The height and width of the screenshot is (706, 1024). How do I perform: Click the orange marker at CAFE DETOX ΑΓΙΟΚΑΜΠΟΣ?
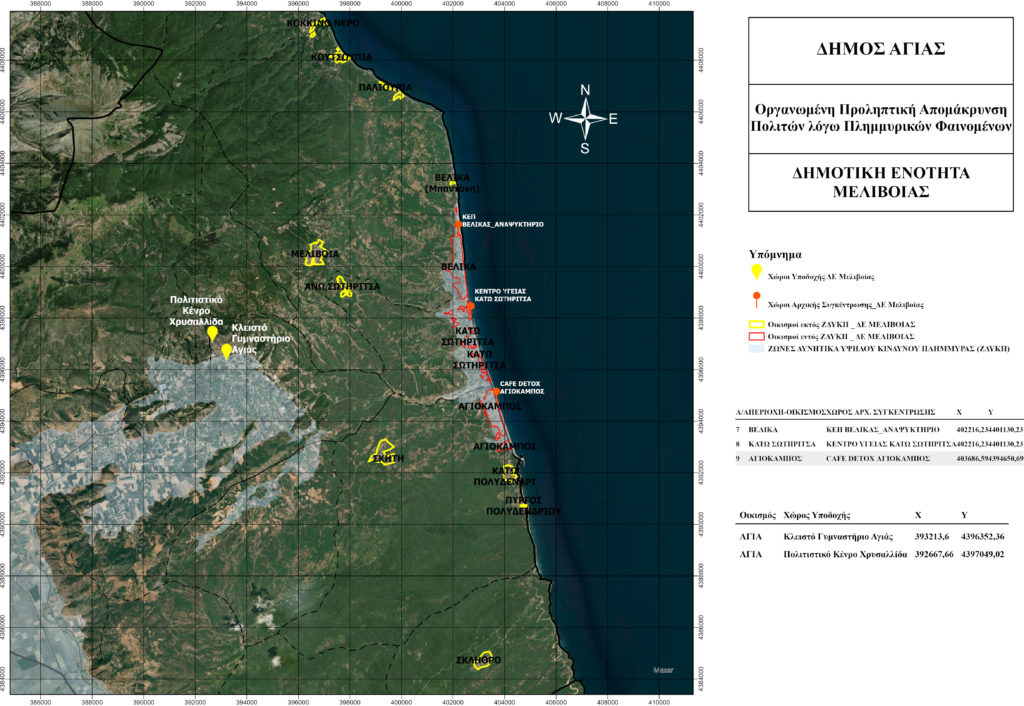pyautogui.click(x=496, y=391)
